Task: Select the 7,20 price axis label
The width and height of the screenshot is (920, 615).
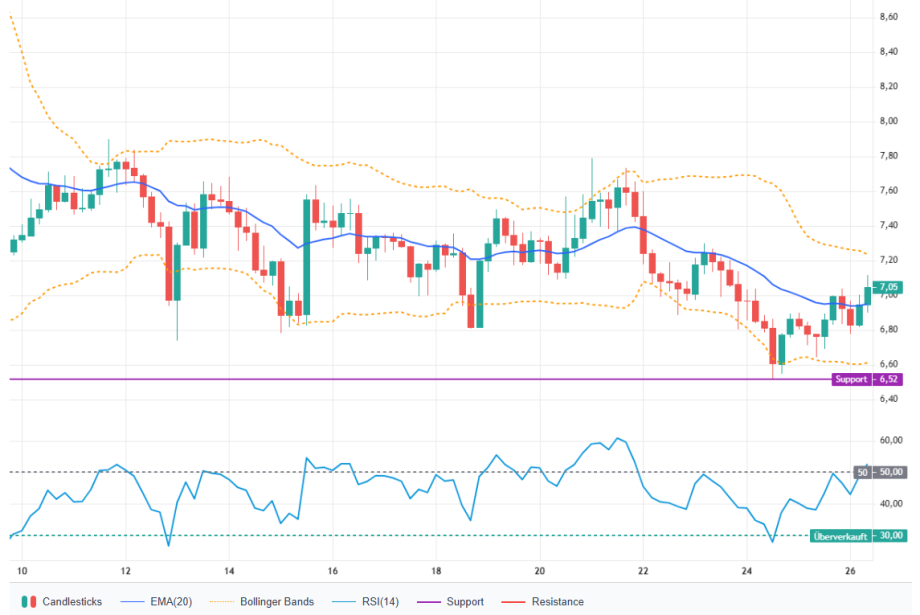Action: tap(888, 260)
